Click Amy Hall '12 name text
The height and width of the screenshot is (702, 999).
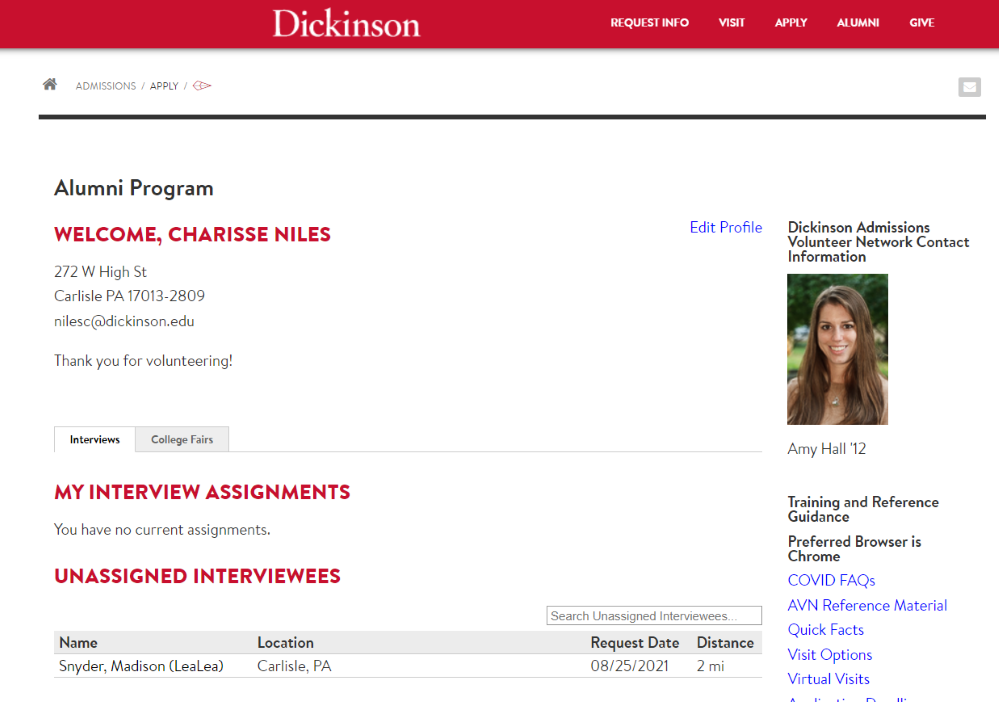826,449
